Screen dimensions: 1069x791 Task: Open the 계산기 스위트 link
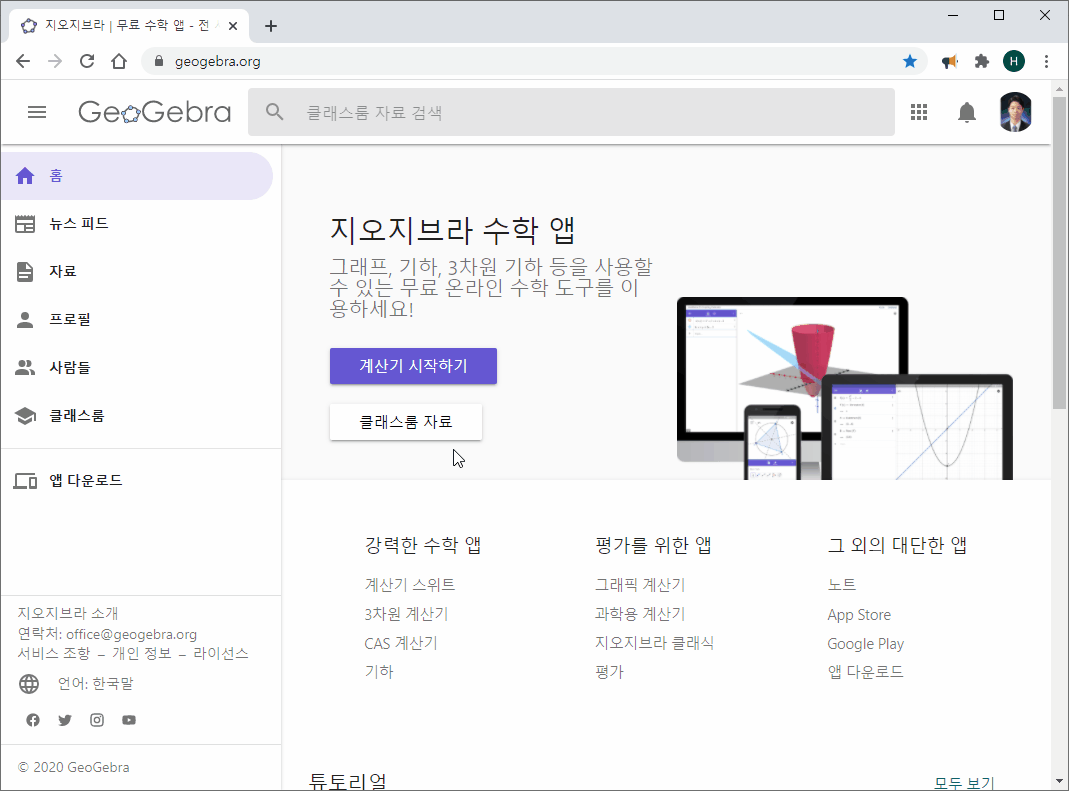410,585
